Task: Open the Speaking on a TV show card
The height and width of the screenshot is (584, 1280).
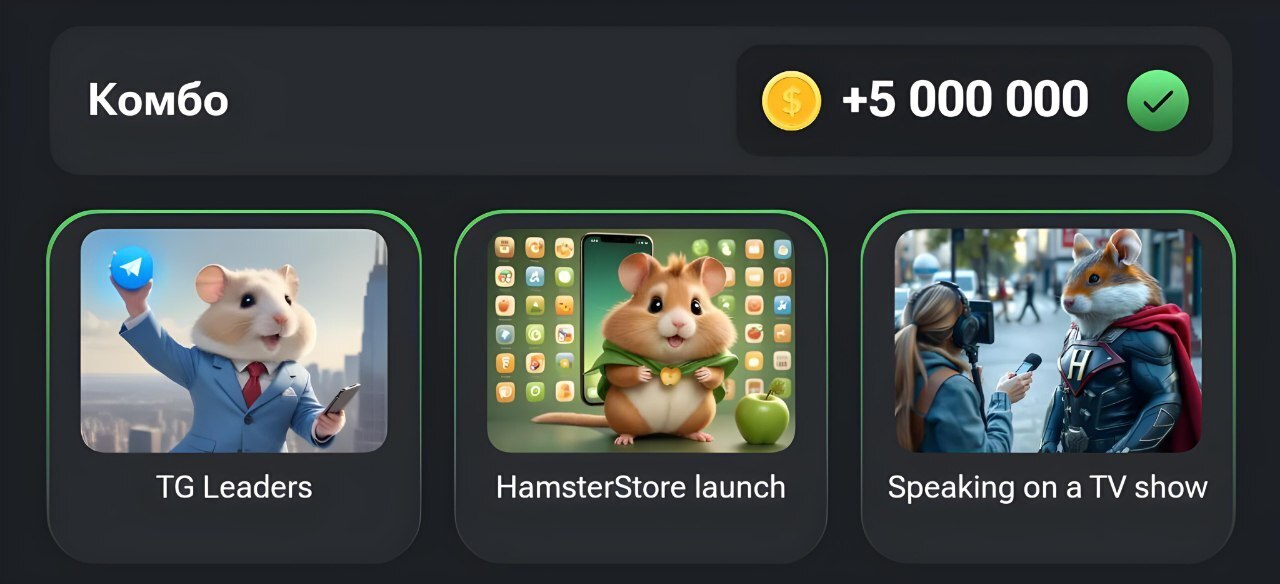Action: [x=1048, y=387]
